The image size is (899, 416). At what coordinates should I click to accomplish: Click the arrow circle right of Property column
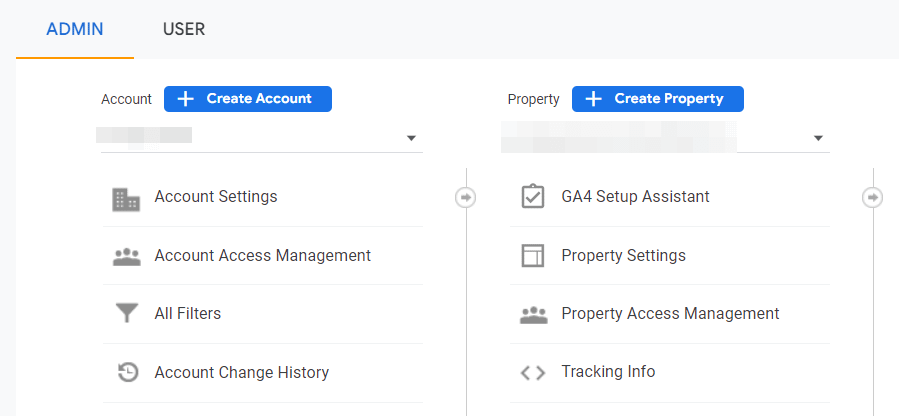point(873,198)
